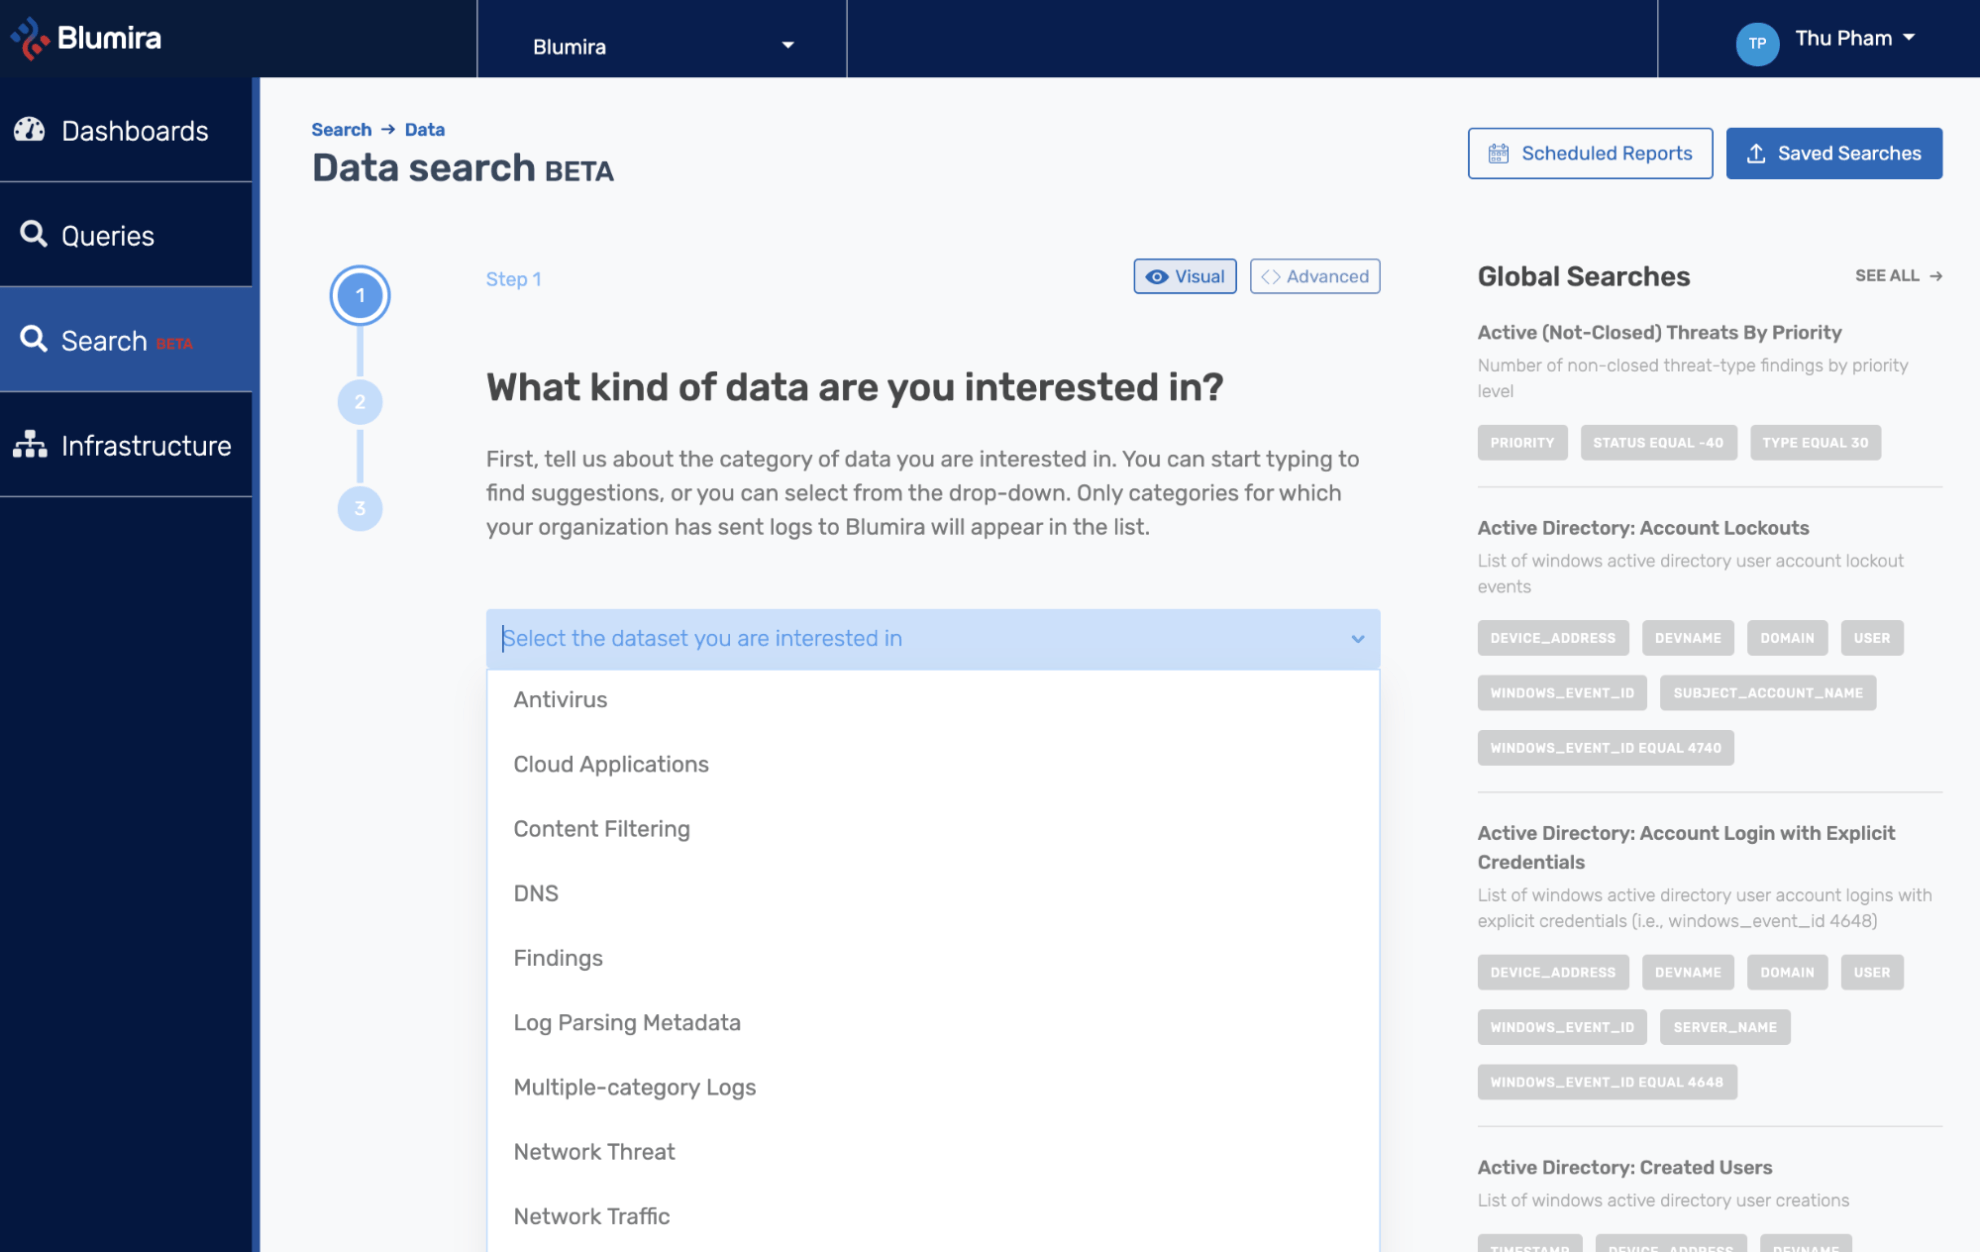
Task: Open Infrastructure from the left navigation
Action: tap(28, 445)
